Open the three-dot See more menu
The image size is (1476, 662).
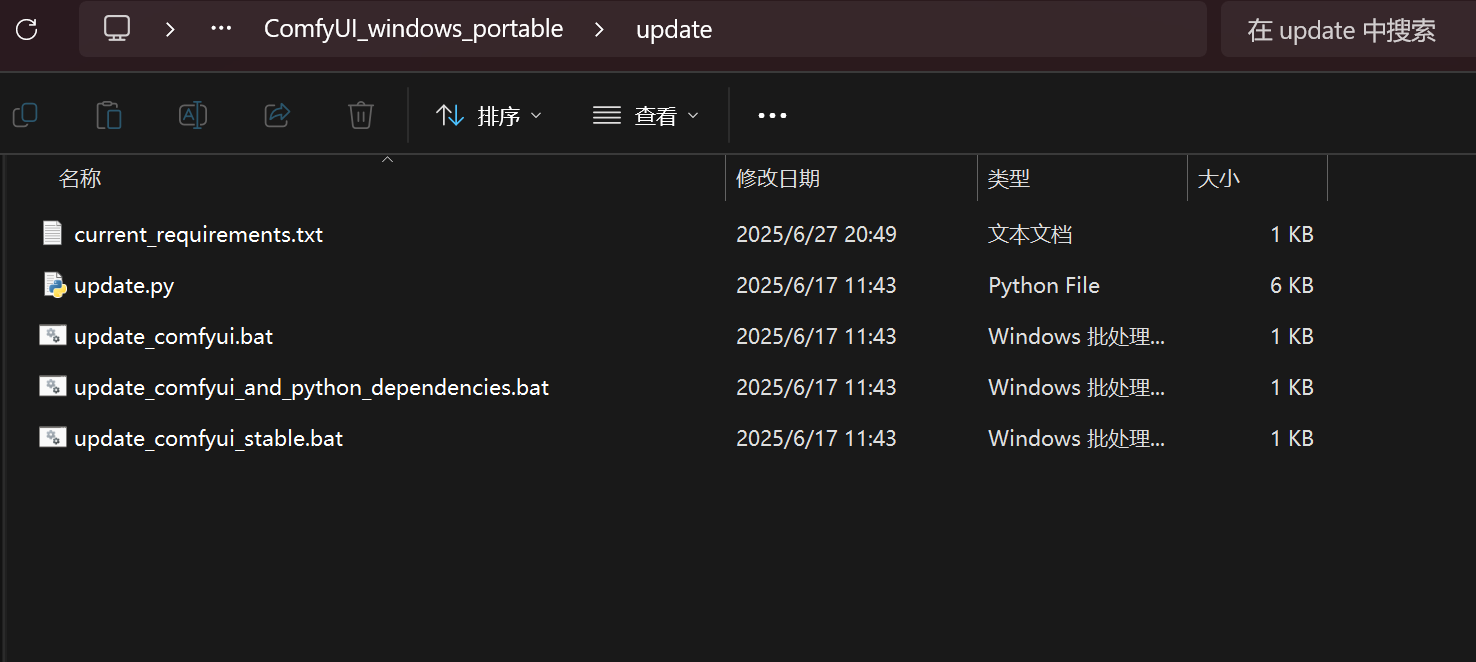click(772, 116)
